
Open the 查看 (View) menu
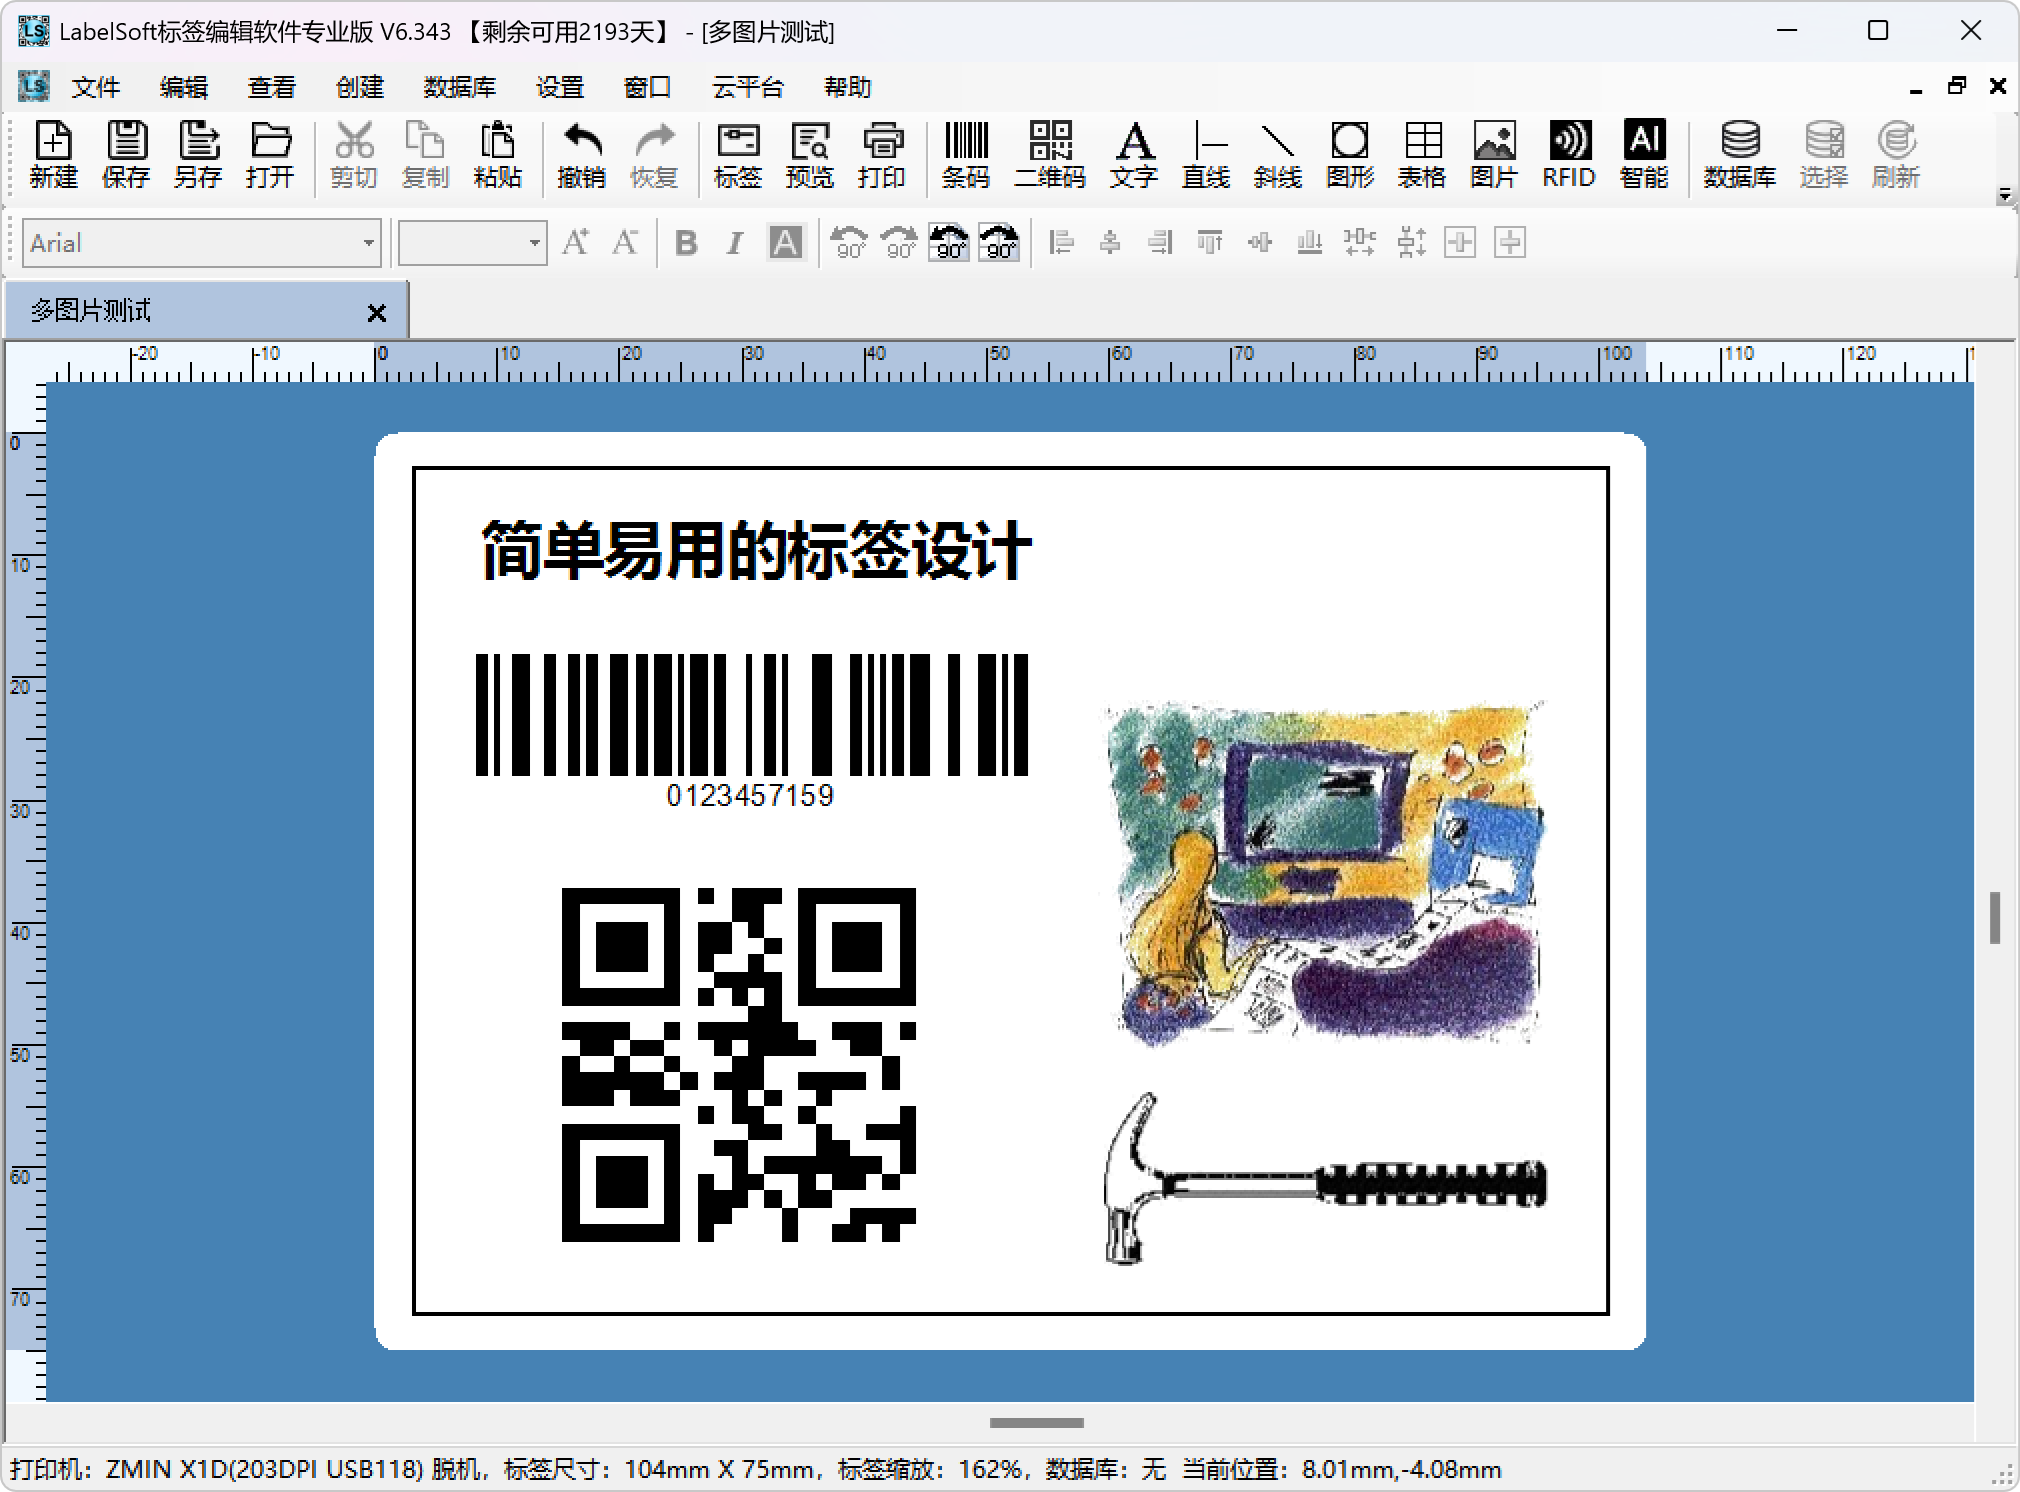(272, 88)
